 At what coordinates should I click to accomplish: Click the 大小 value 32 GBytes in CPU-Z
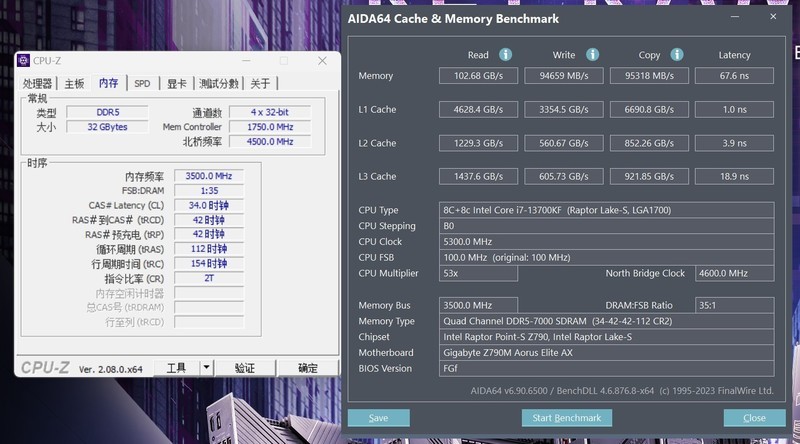(x=108, y=127)
